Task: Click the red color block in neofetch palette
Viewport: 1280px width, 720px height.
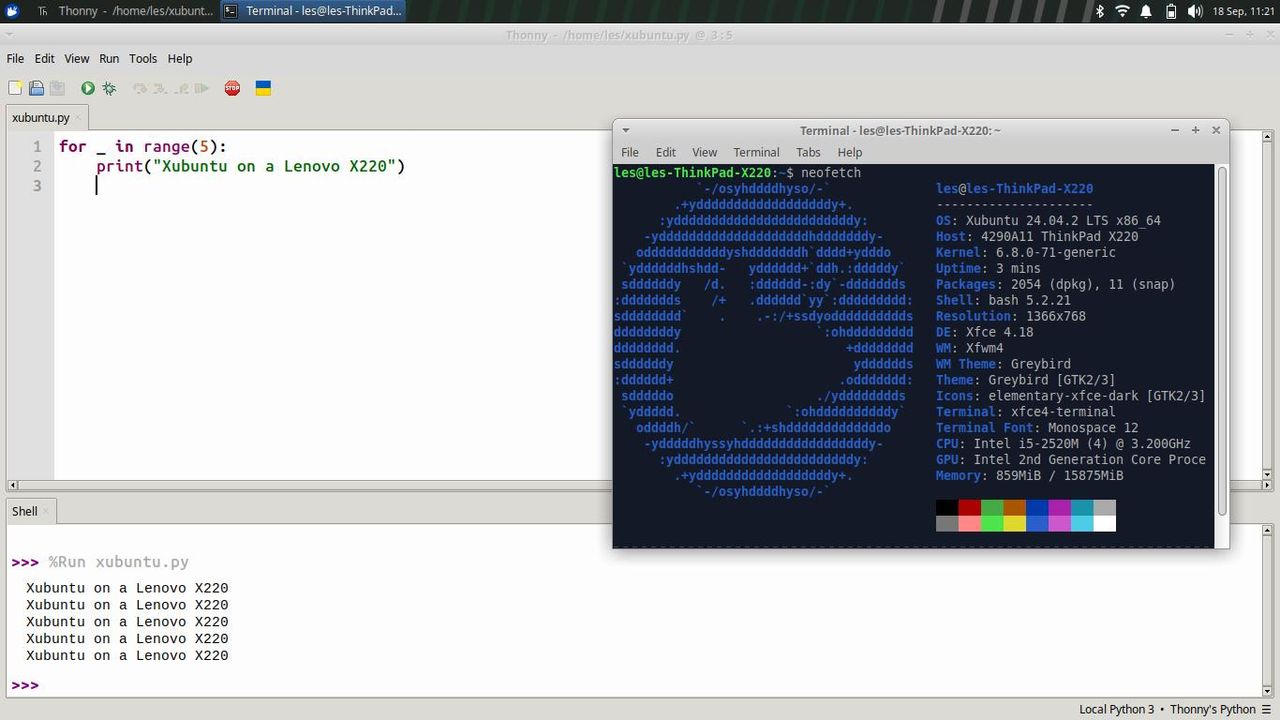Action: [x=970, y=507]
